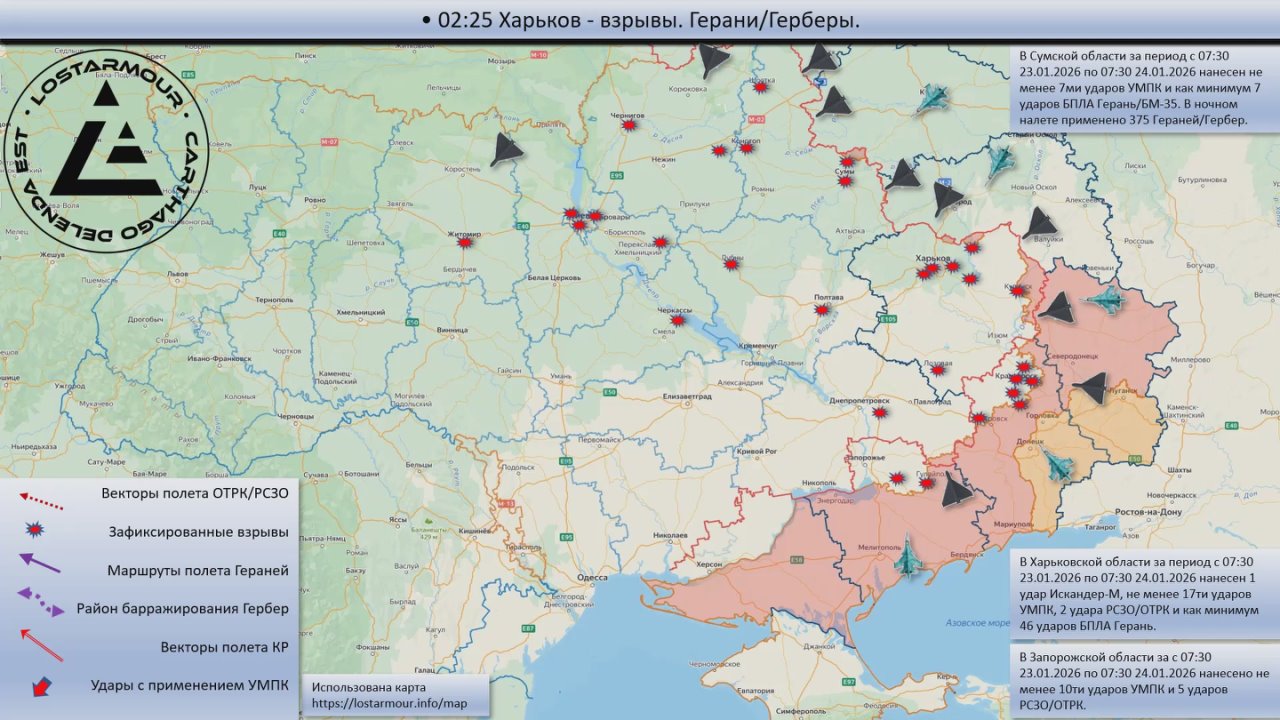This screenshot has height=720, width=1280.
Task: Click the jet icon south of Donetsk
Action: point(1057,464)
